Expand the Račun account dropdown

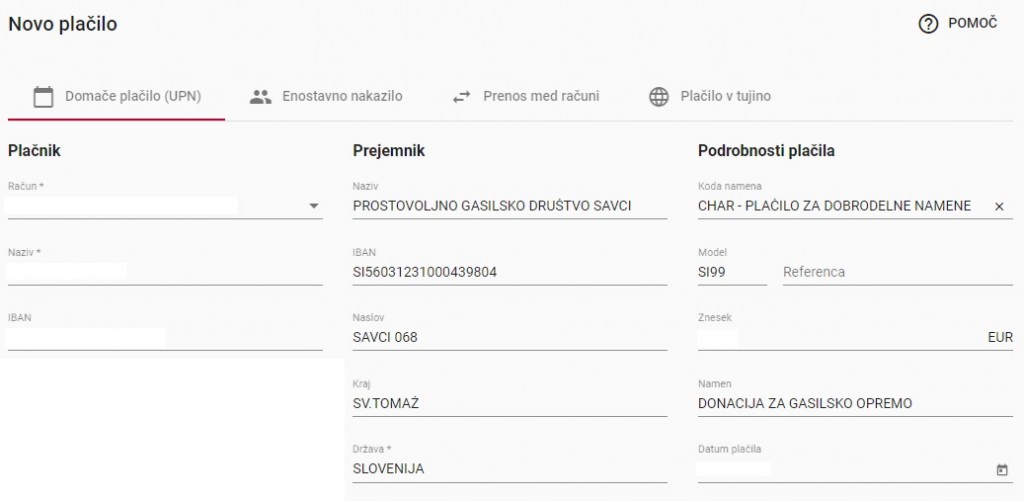(314, 206)
